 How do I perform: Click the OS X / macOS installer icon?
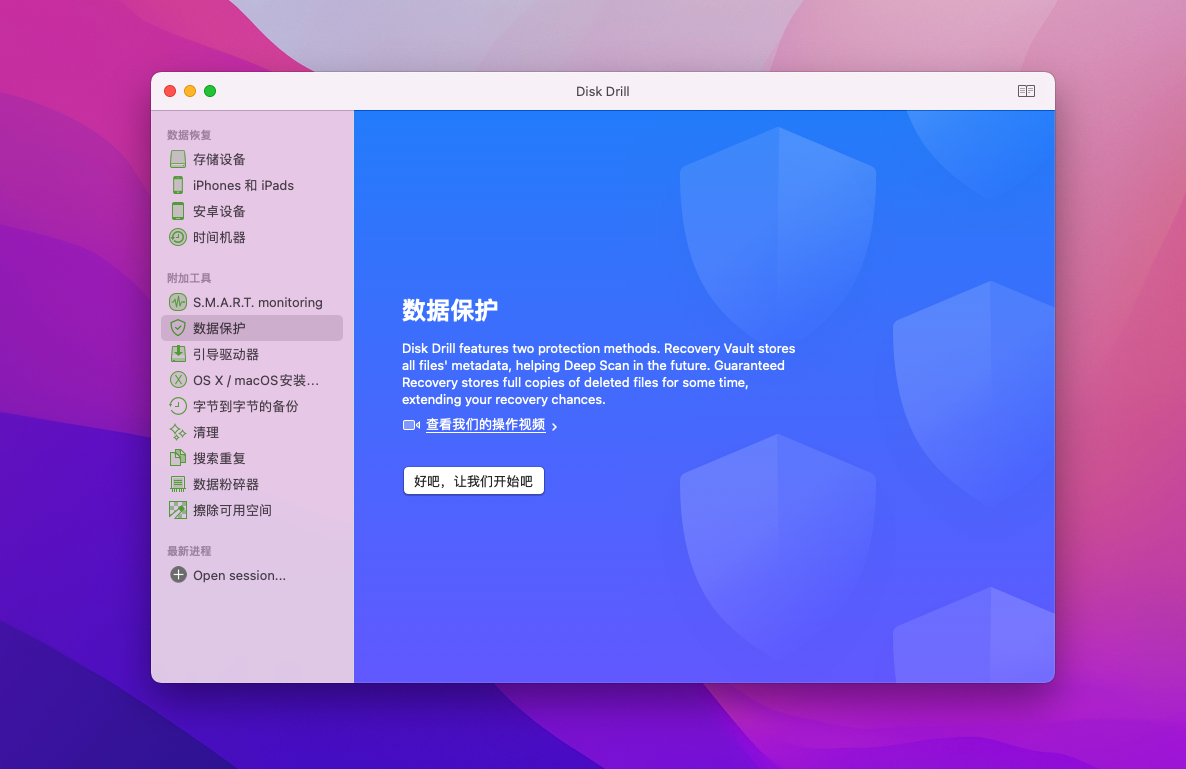click(178, 380)
